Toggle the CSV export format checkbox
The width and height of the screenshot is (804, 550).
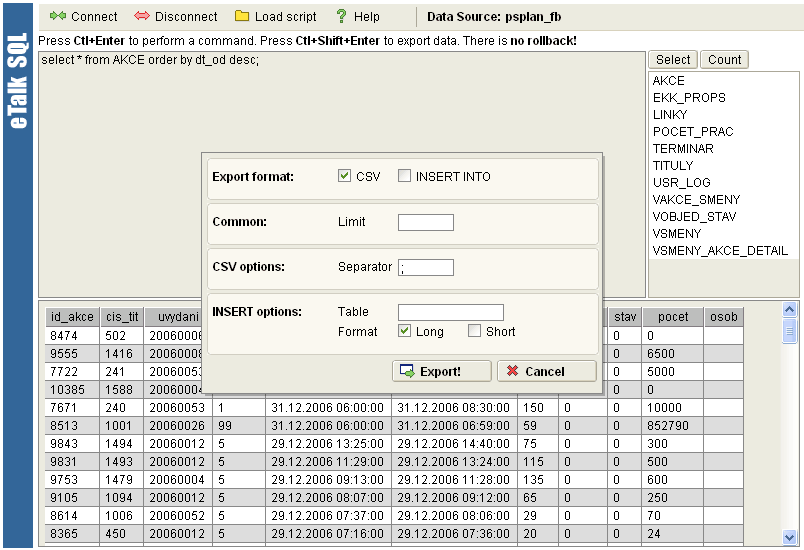[x=346, y=177]
